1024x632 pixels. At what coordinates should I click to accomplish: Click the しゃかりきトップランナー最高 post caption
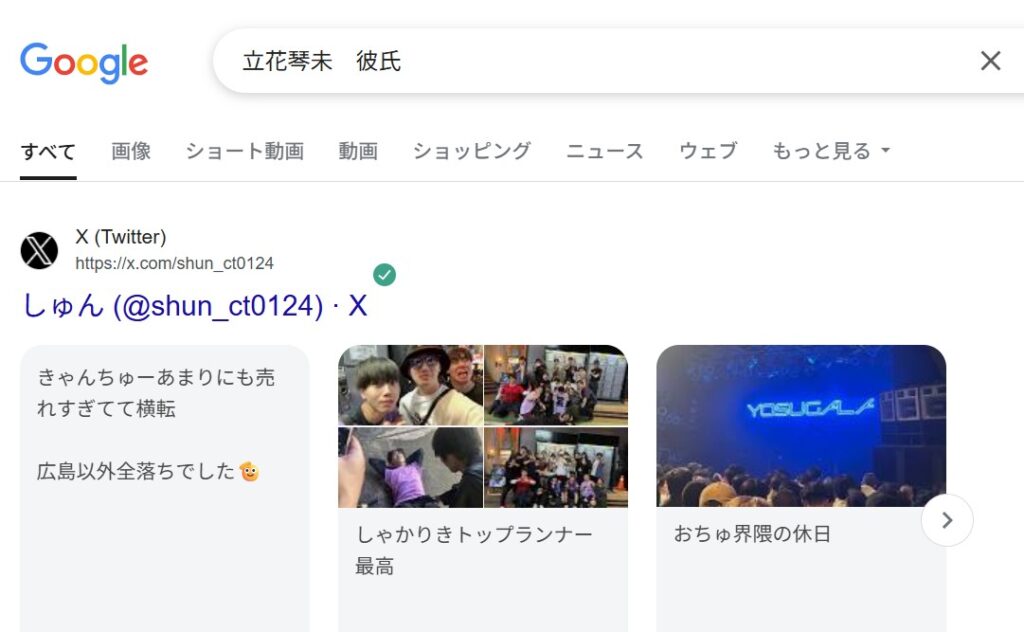click(474, 550)
